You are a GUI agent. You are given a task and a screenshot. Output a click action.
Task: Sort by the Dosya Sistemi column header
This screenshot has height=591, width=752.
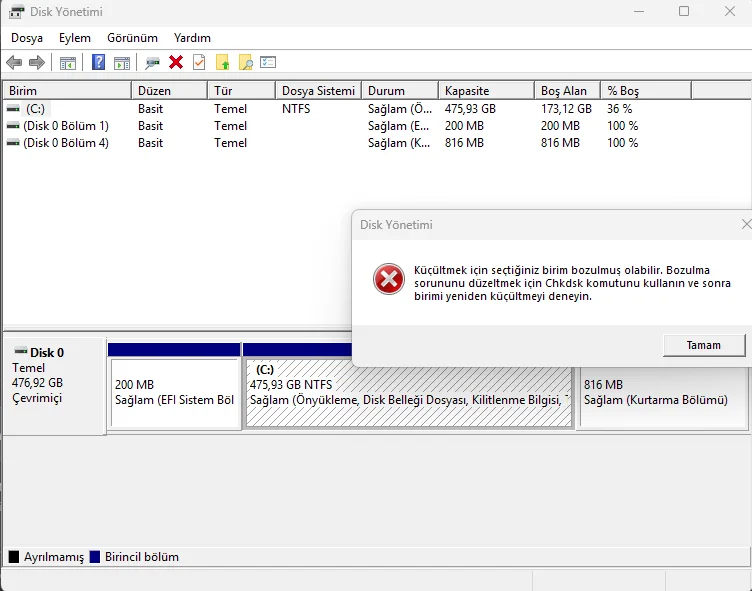318,91
